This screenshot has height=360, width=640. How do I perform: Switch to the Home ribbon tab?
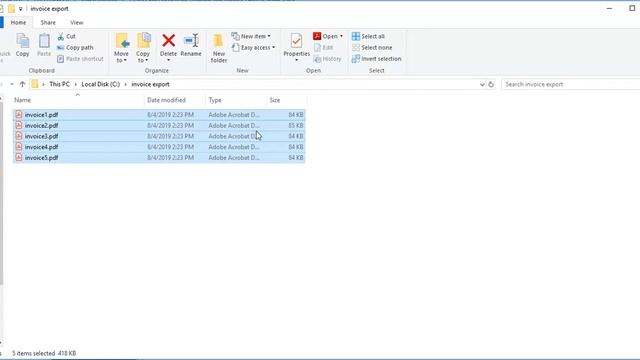(18, 22)
